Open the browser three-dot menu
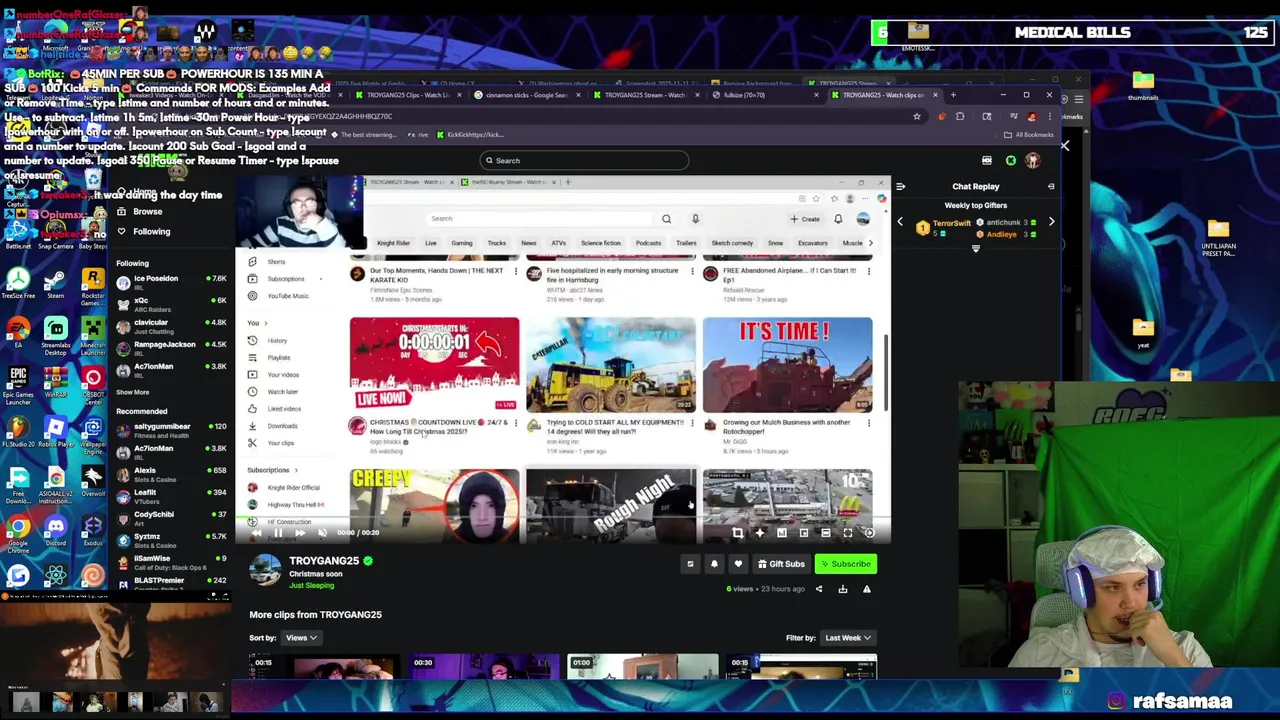This screenshot has width=1280, height=720. coord(1049,116)
